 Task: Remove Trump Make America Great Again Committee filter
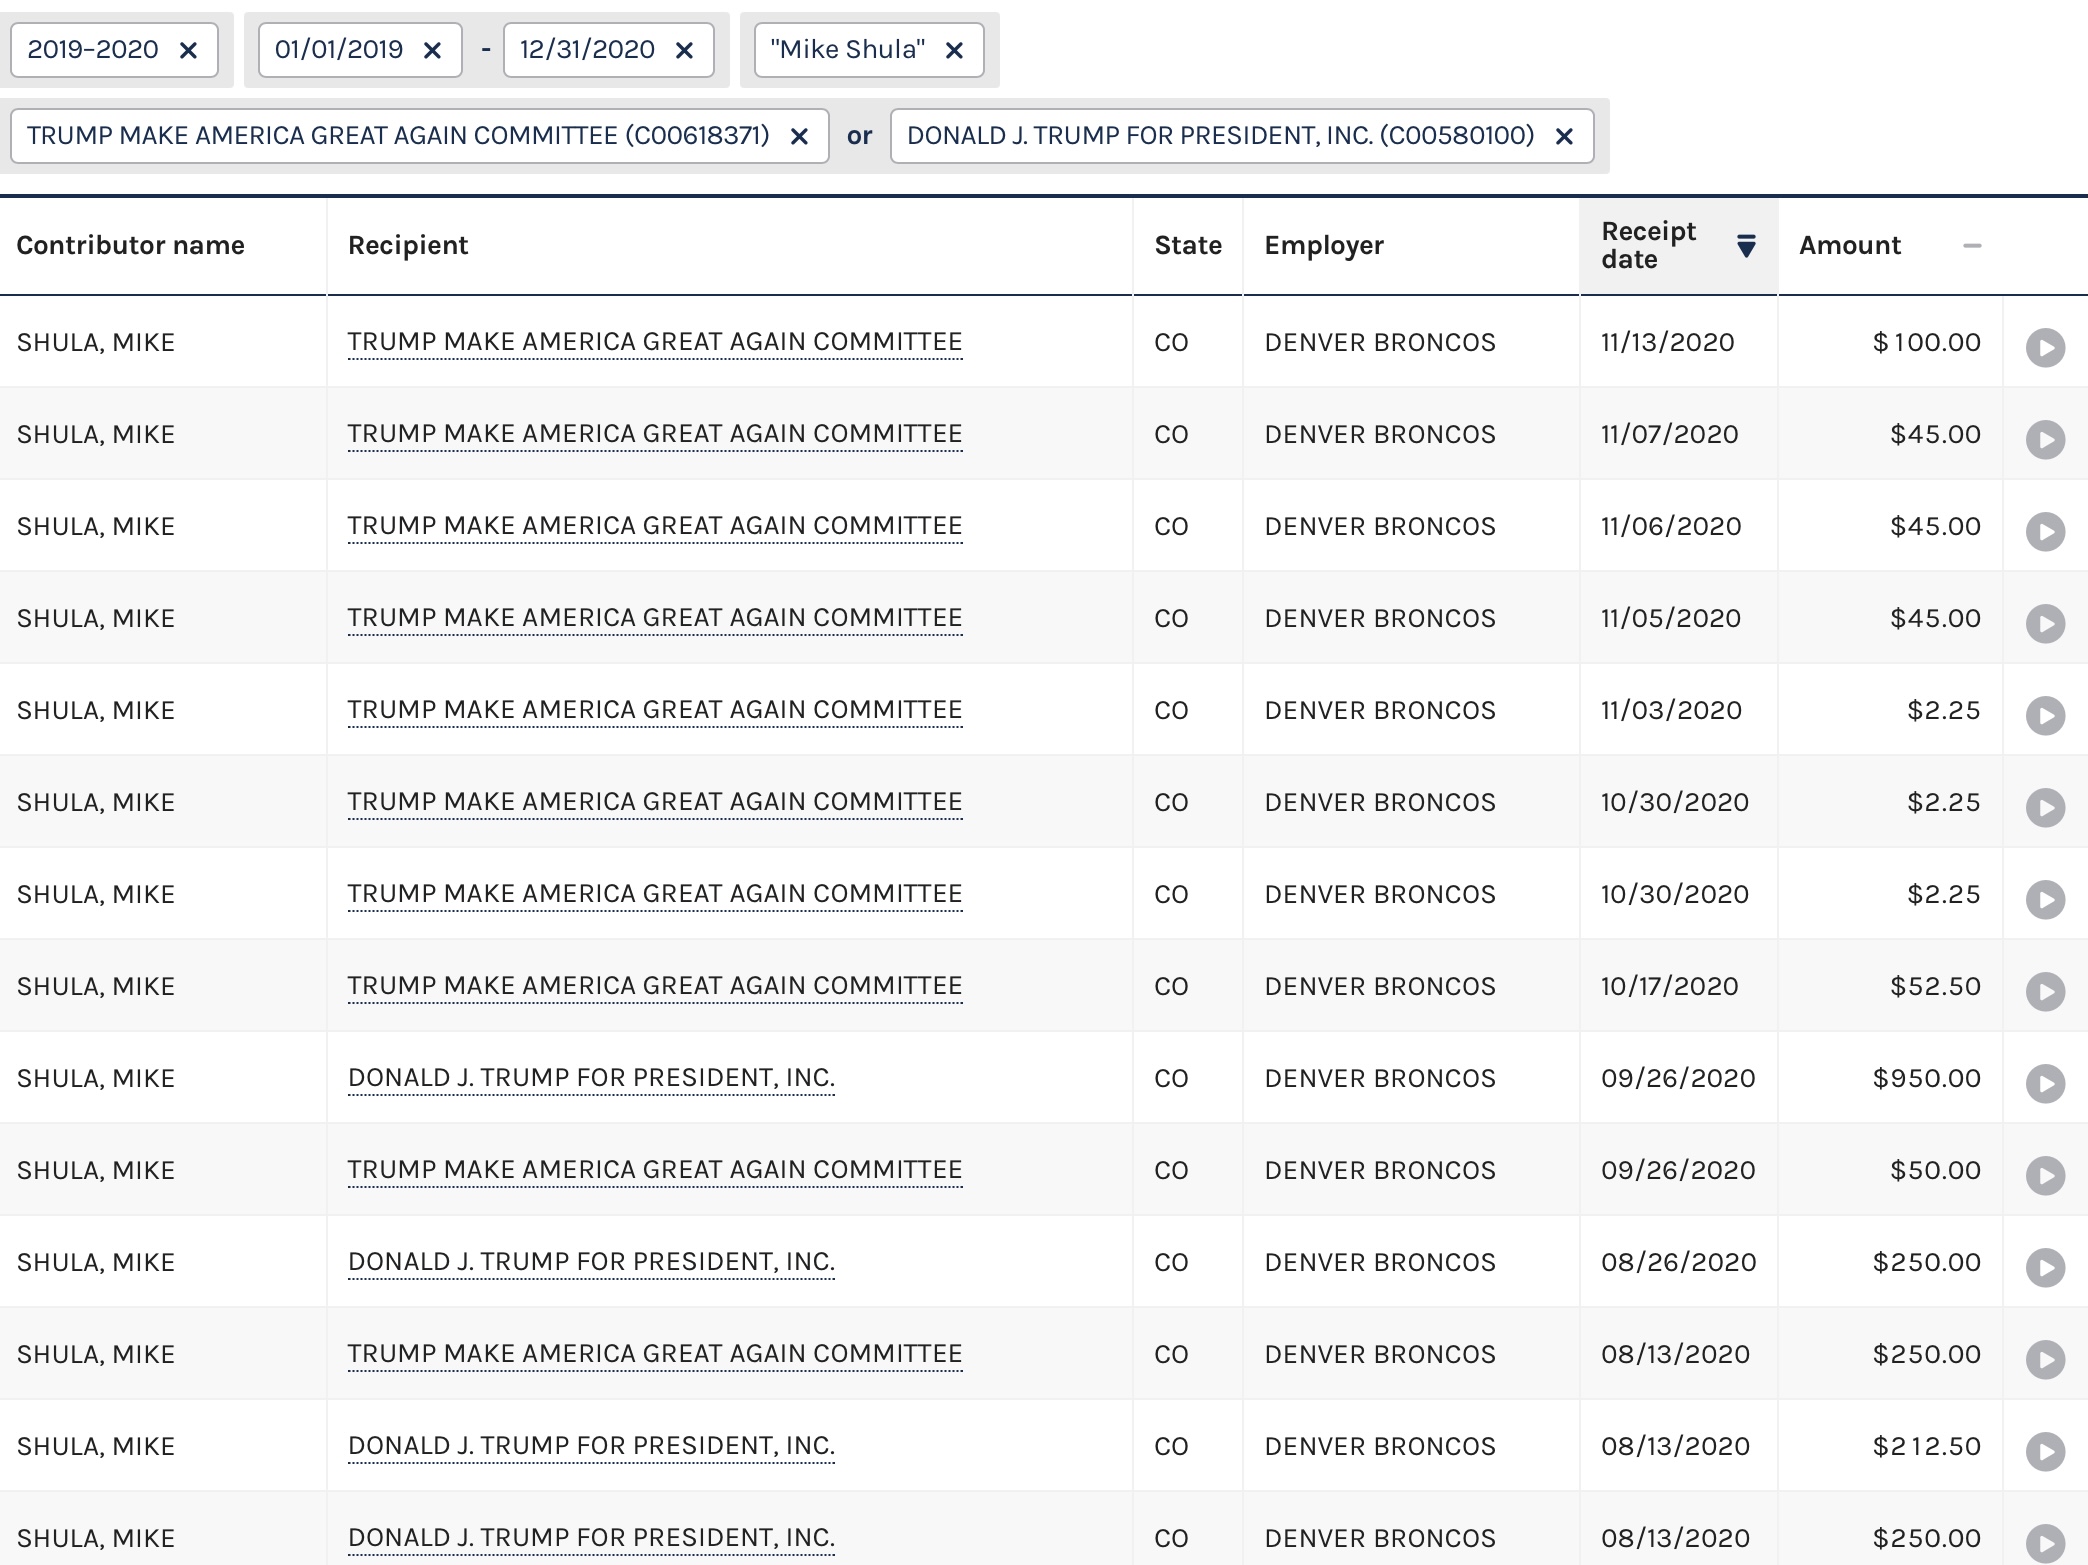point(799,136)
